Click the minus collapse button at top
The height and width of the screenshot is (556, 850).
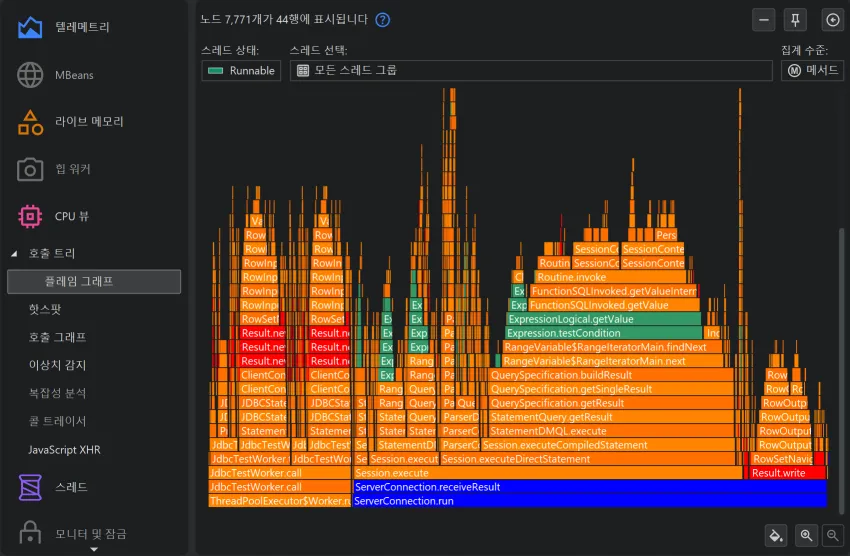tap(763, 20)
